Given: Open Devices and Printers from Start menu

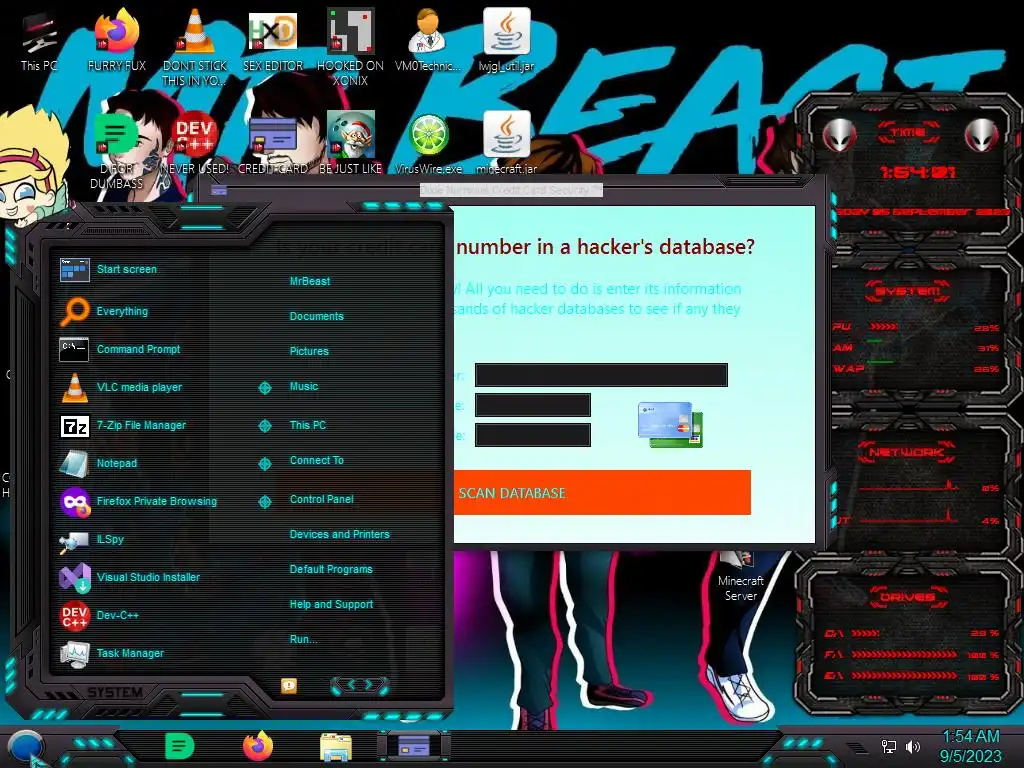Looking at the screenshot, I should (340, 534).
